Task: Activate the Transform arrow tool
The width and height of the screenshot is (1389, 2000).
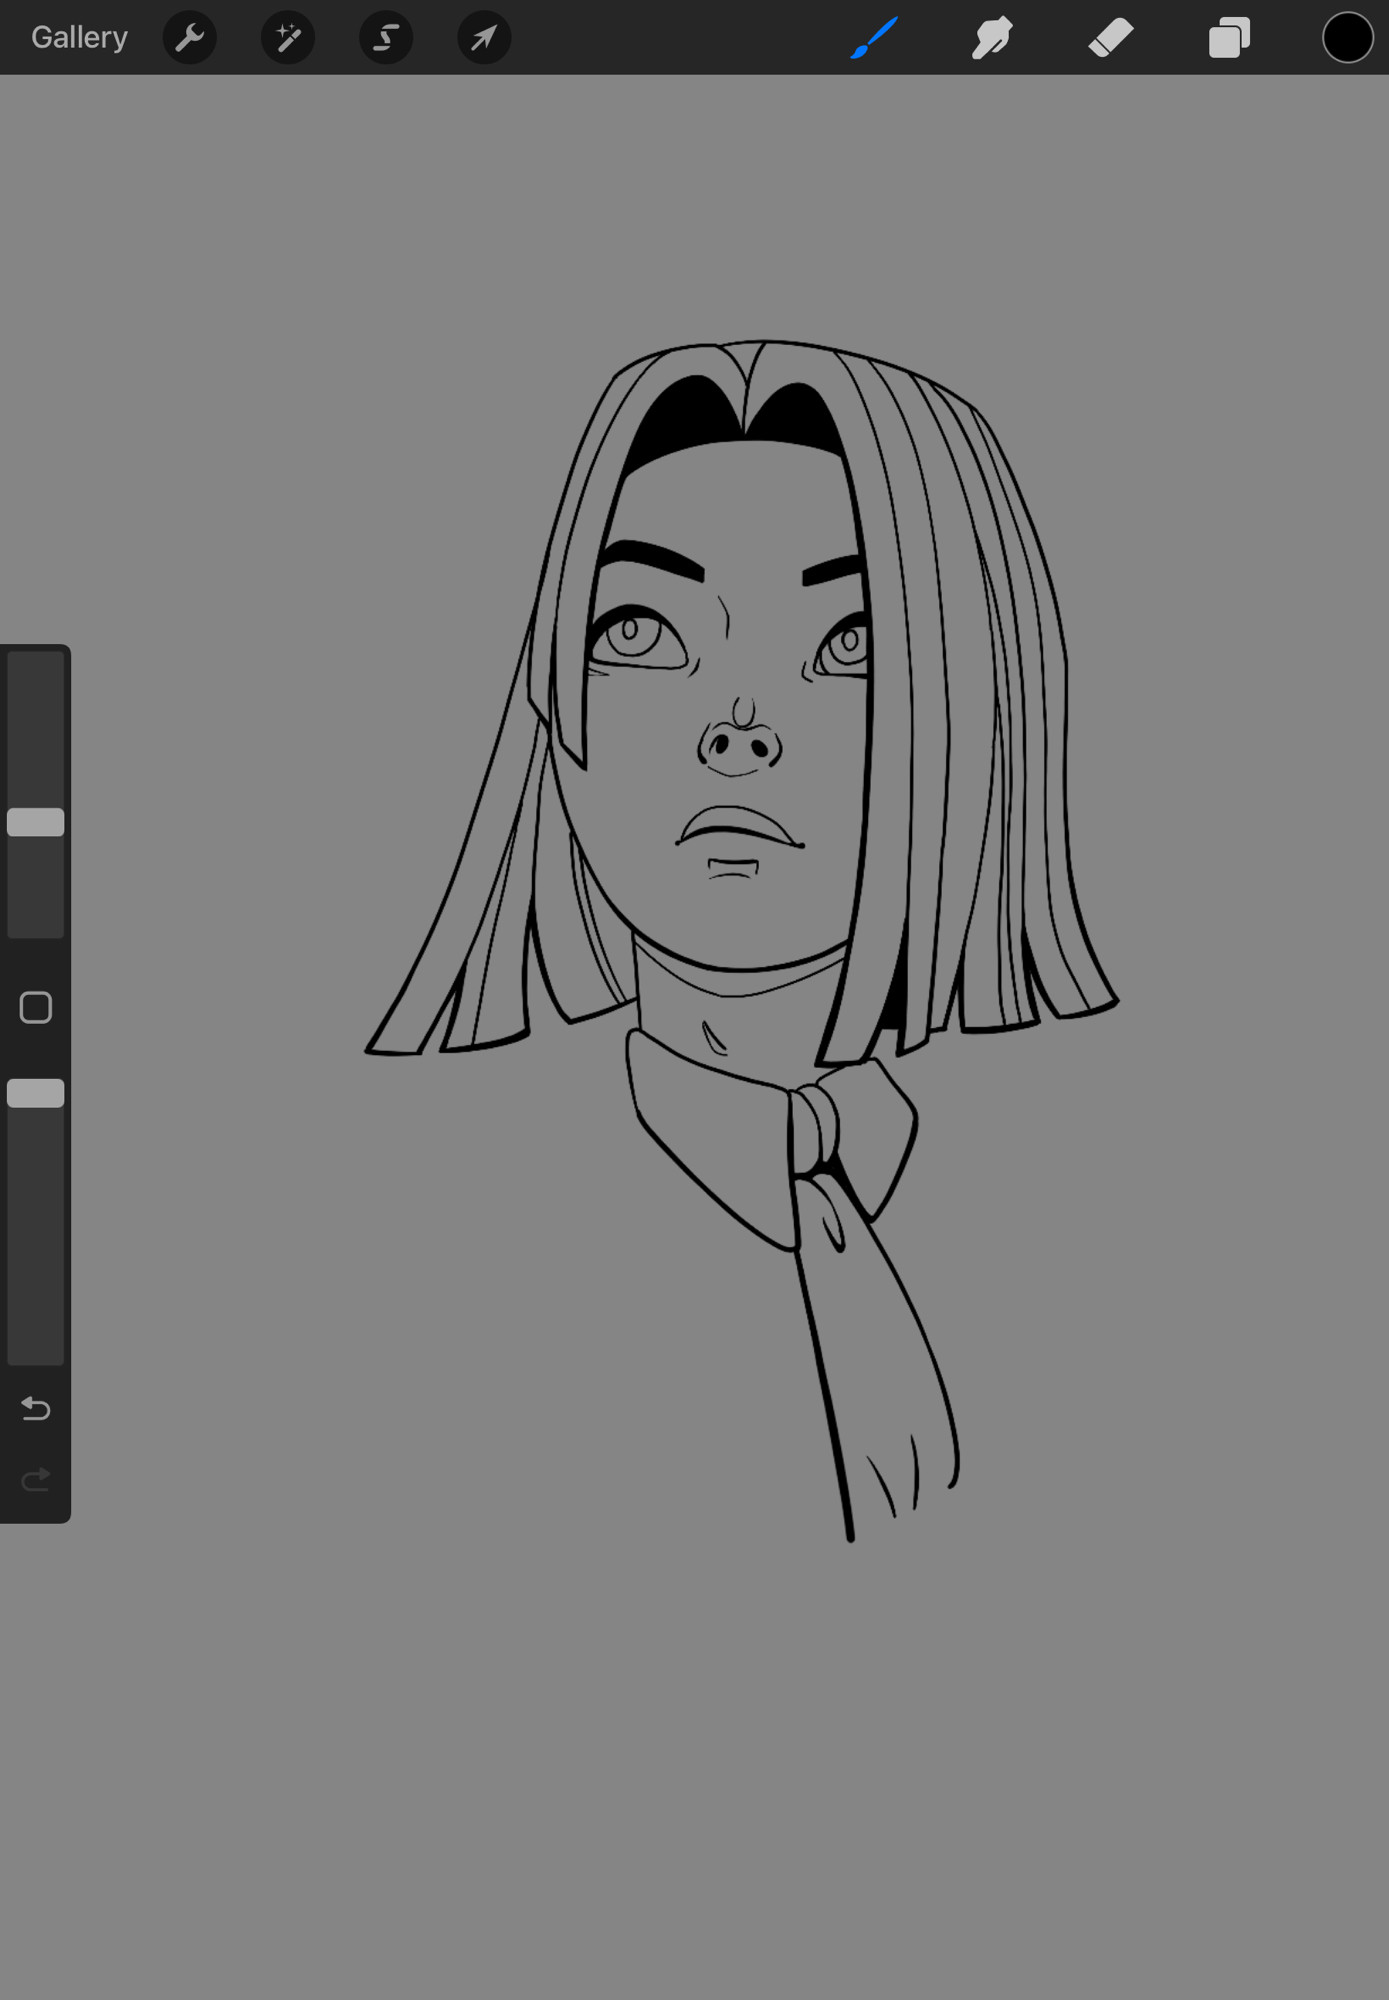Action: (484, 38)
